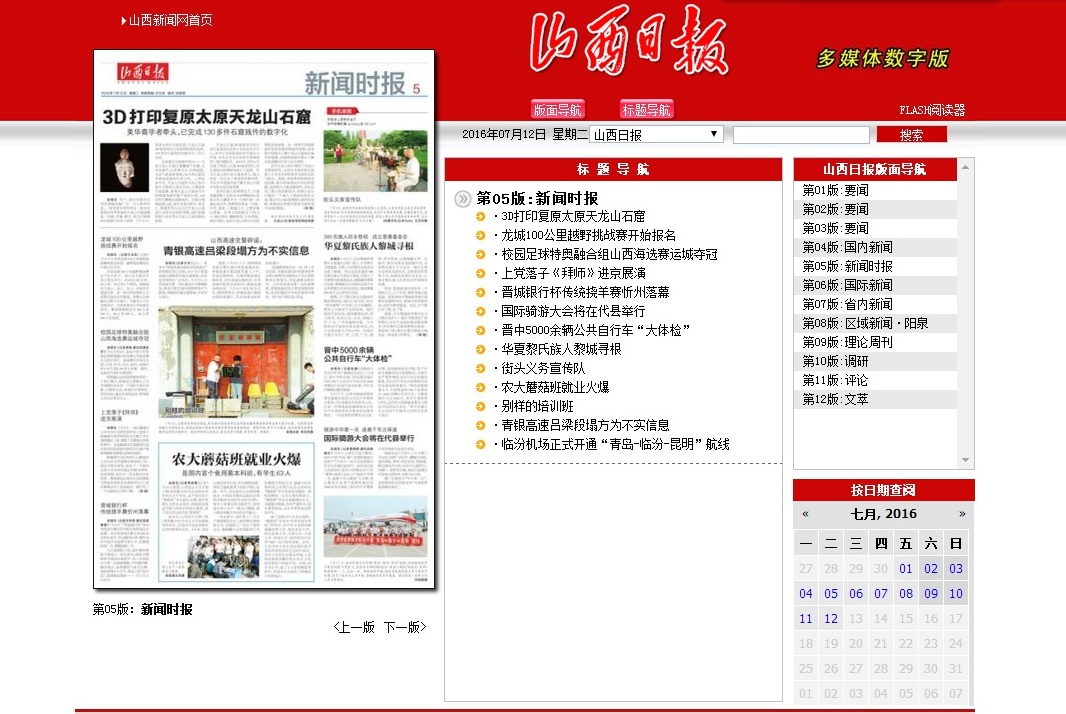Click bullet icon beside 校园足球特奥融合组 article
1066x714 pixels.
481,254
